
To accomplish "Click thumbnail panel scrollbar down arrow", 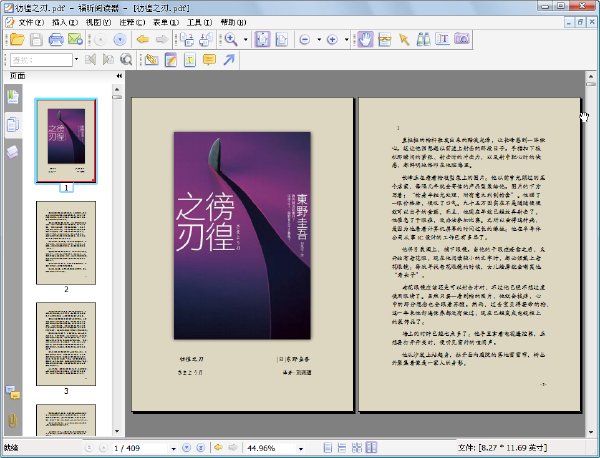I will 117,431.
